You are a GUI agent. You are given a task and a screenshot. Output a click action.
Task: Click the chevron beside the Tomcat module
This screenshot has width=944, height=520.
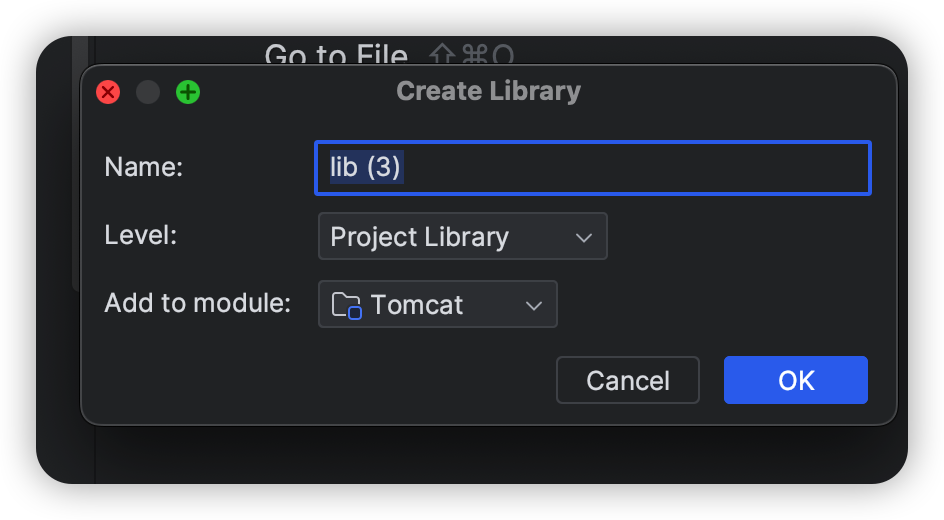pyautogui.click(x=534, y=306)
